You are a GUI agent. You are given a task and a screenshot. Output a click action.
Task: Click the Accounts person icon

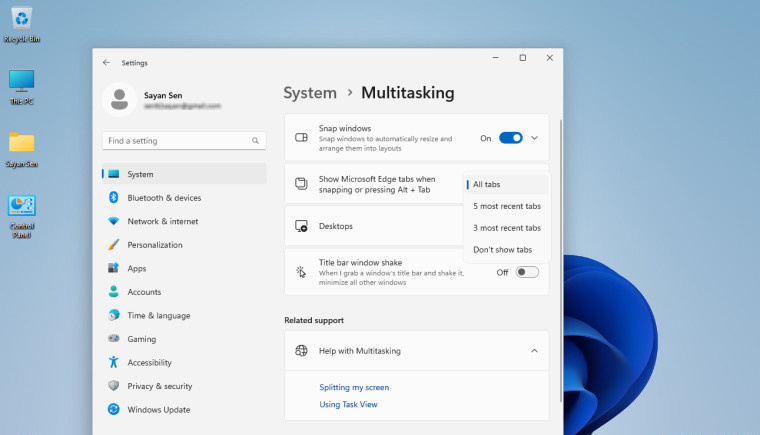[113, 291]
